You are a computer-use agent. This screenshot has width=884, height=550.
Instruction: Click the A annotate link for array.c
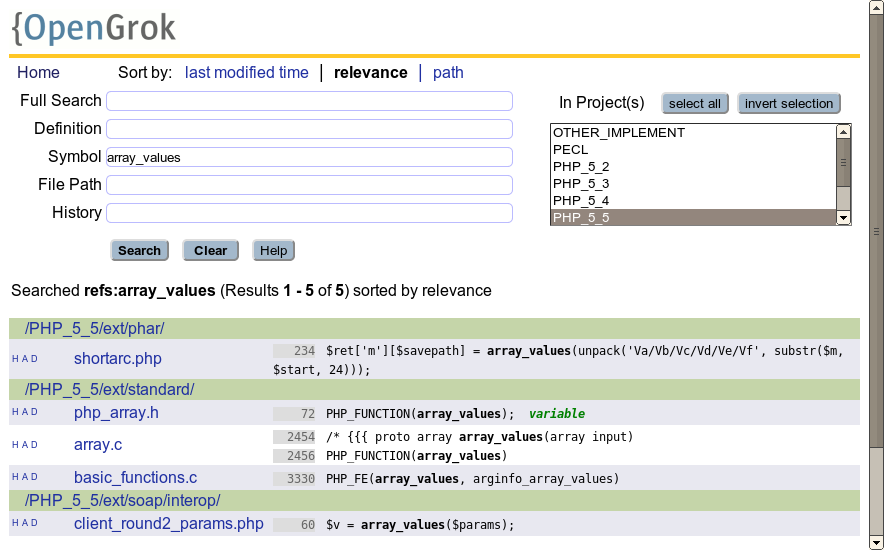coord(25,445)
